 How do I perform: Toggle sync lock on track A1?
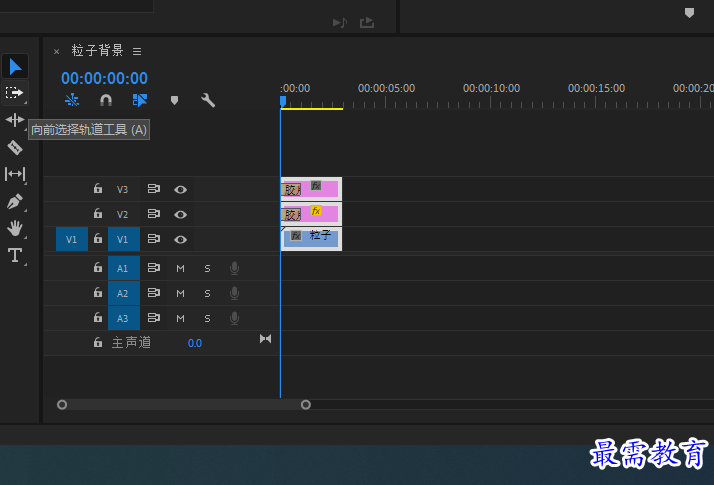point(154,268)
